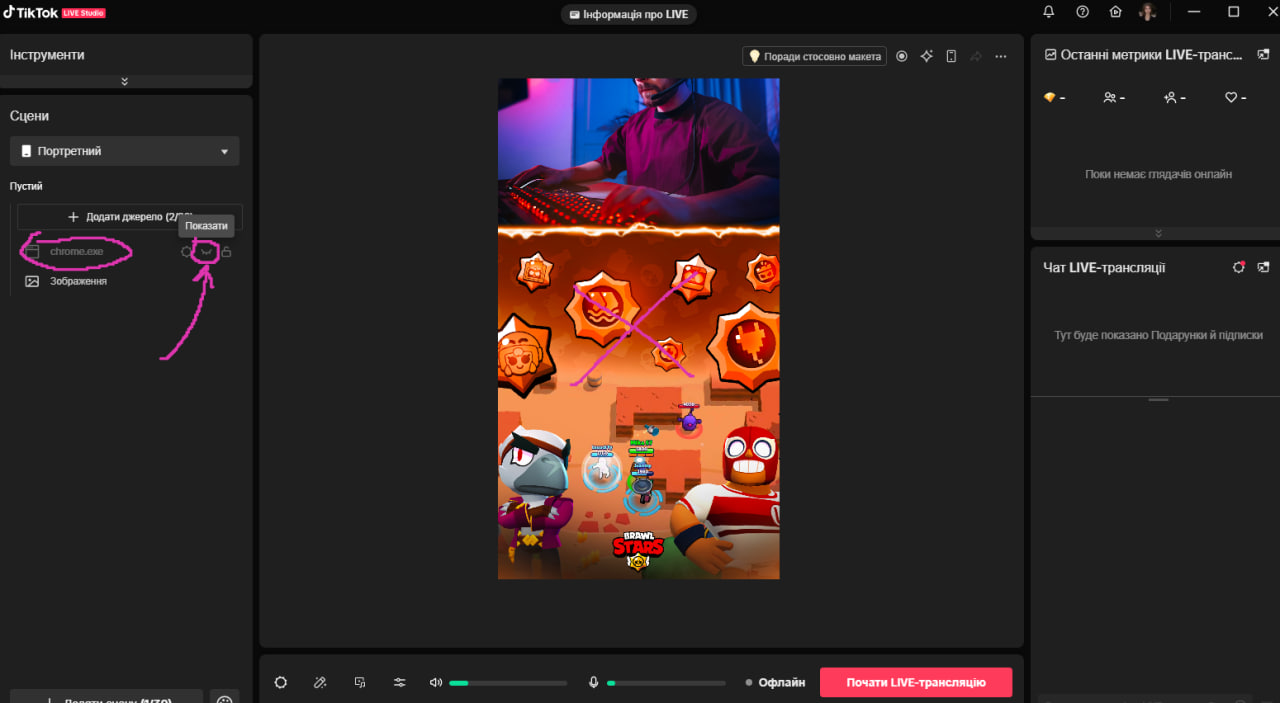This screenshot has height=703, width=1280.
Task: Click the diamonds metric icon
Action: [1049, 97]
